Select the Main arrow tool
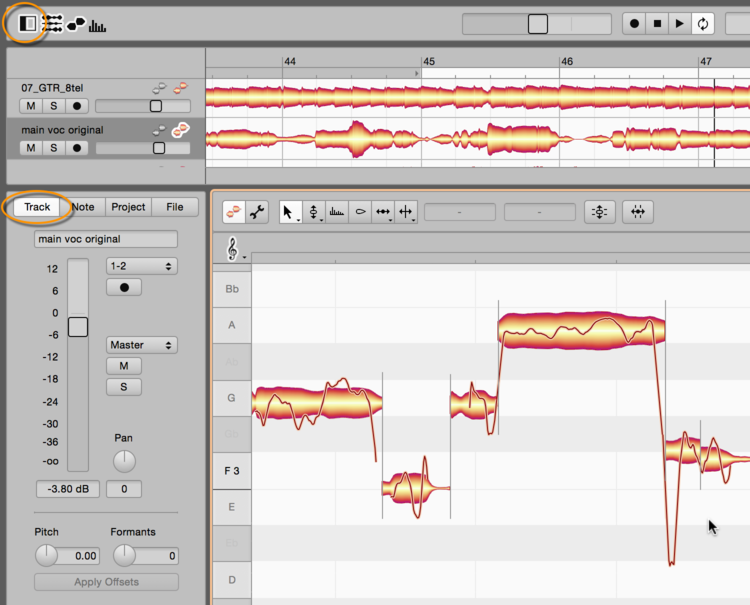This screenshot has height=605, width=750. tap(290, 212)
